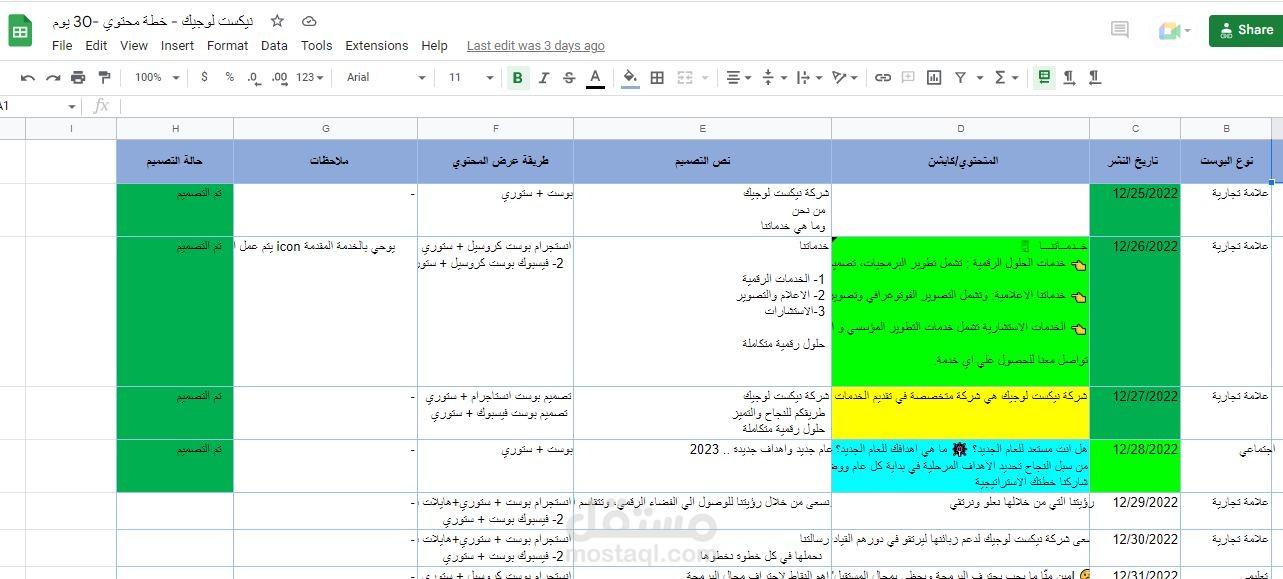This screenshot has width=1283, height=579.
Task: Select the 'تاريخ النشر' header cell
Action: click(1135, 161)
